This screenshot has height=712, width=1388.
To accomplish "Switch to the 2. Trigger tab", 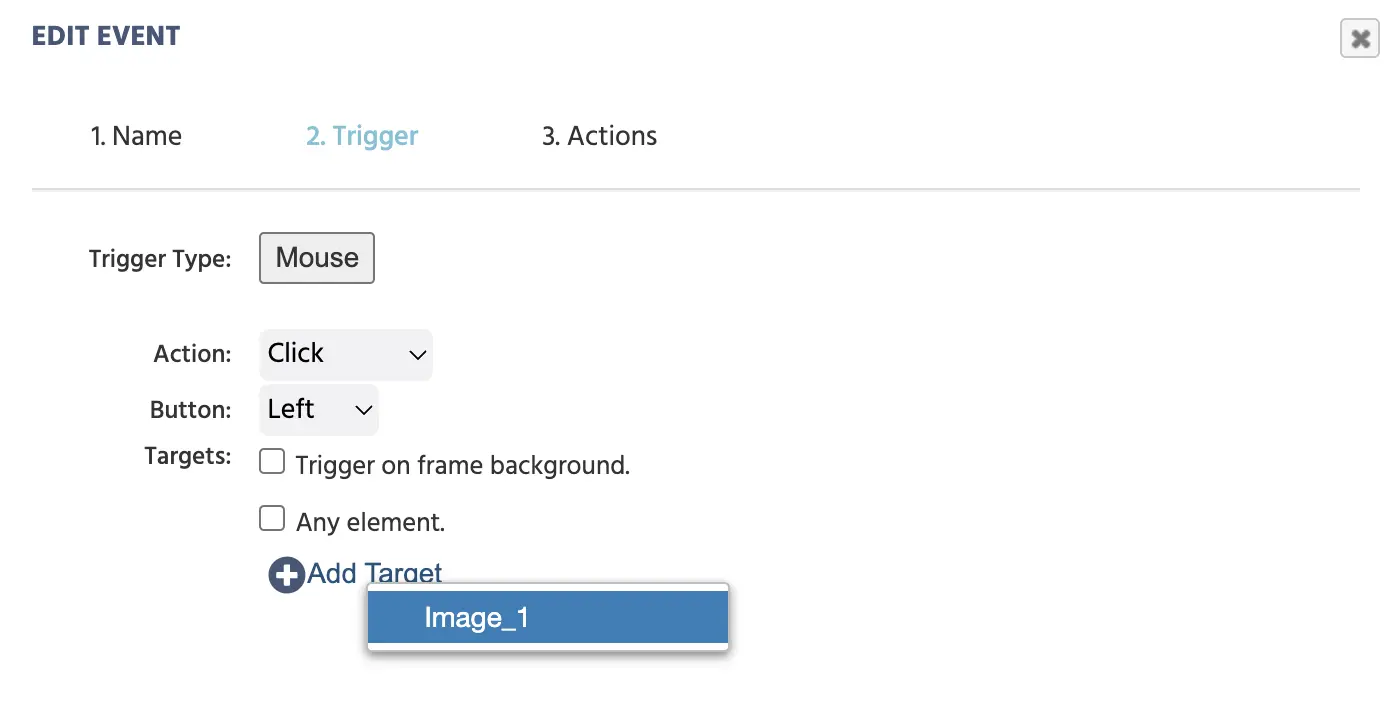I will coord(362,136).
